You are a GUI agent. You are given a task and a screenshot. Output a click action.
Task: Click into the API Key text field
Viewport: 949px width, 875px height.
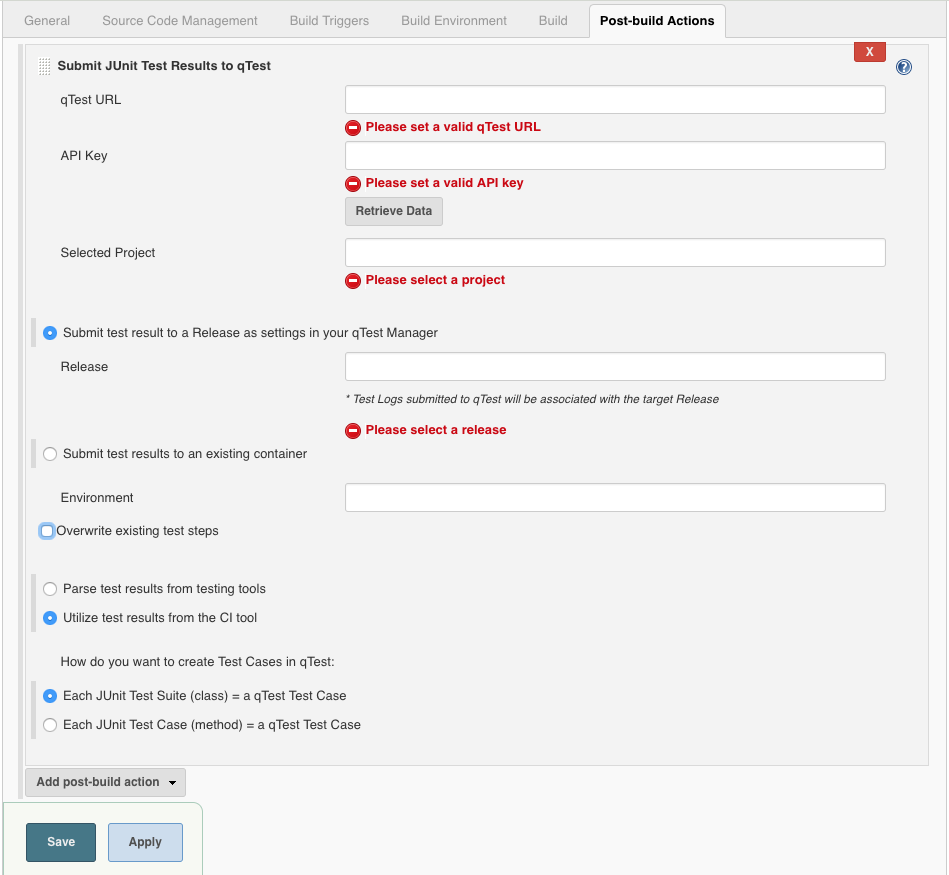click(x=615, y=156)
